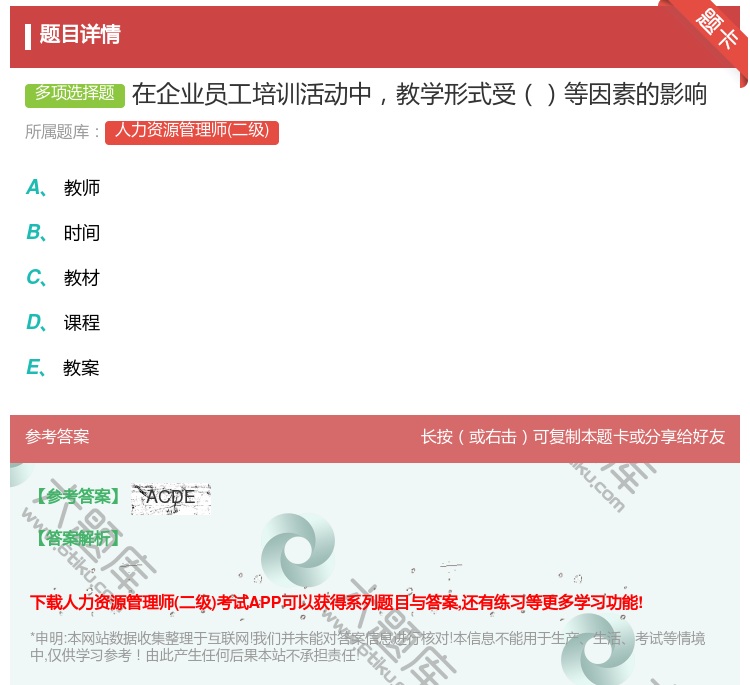The height and width of the screenshot is (685, 750).
Task: Select option B 时间
Action: [x=63, y=233]
